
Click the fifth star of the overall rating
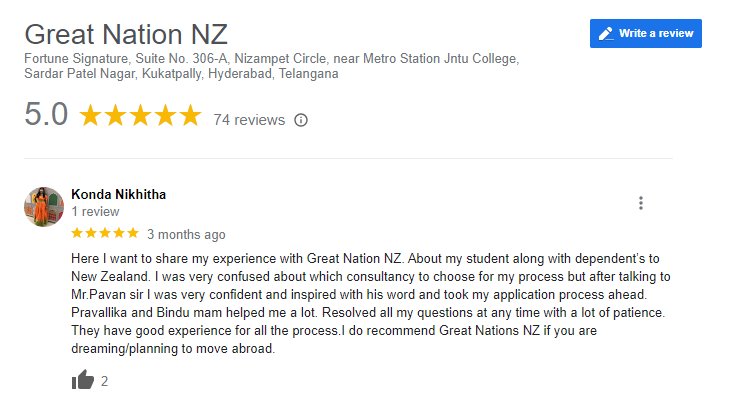point(190,116)
